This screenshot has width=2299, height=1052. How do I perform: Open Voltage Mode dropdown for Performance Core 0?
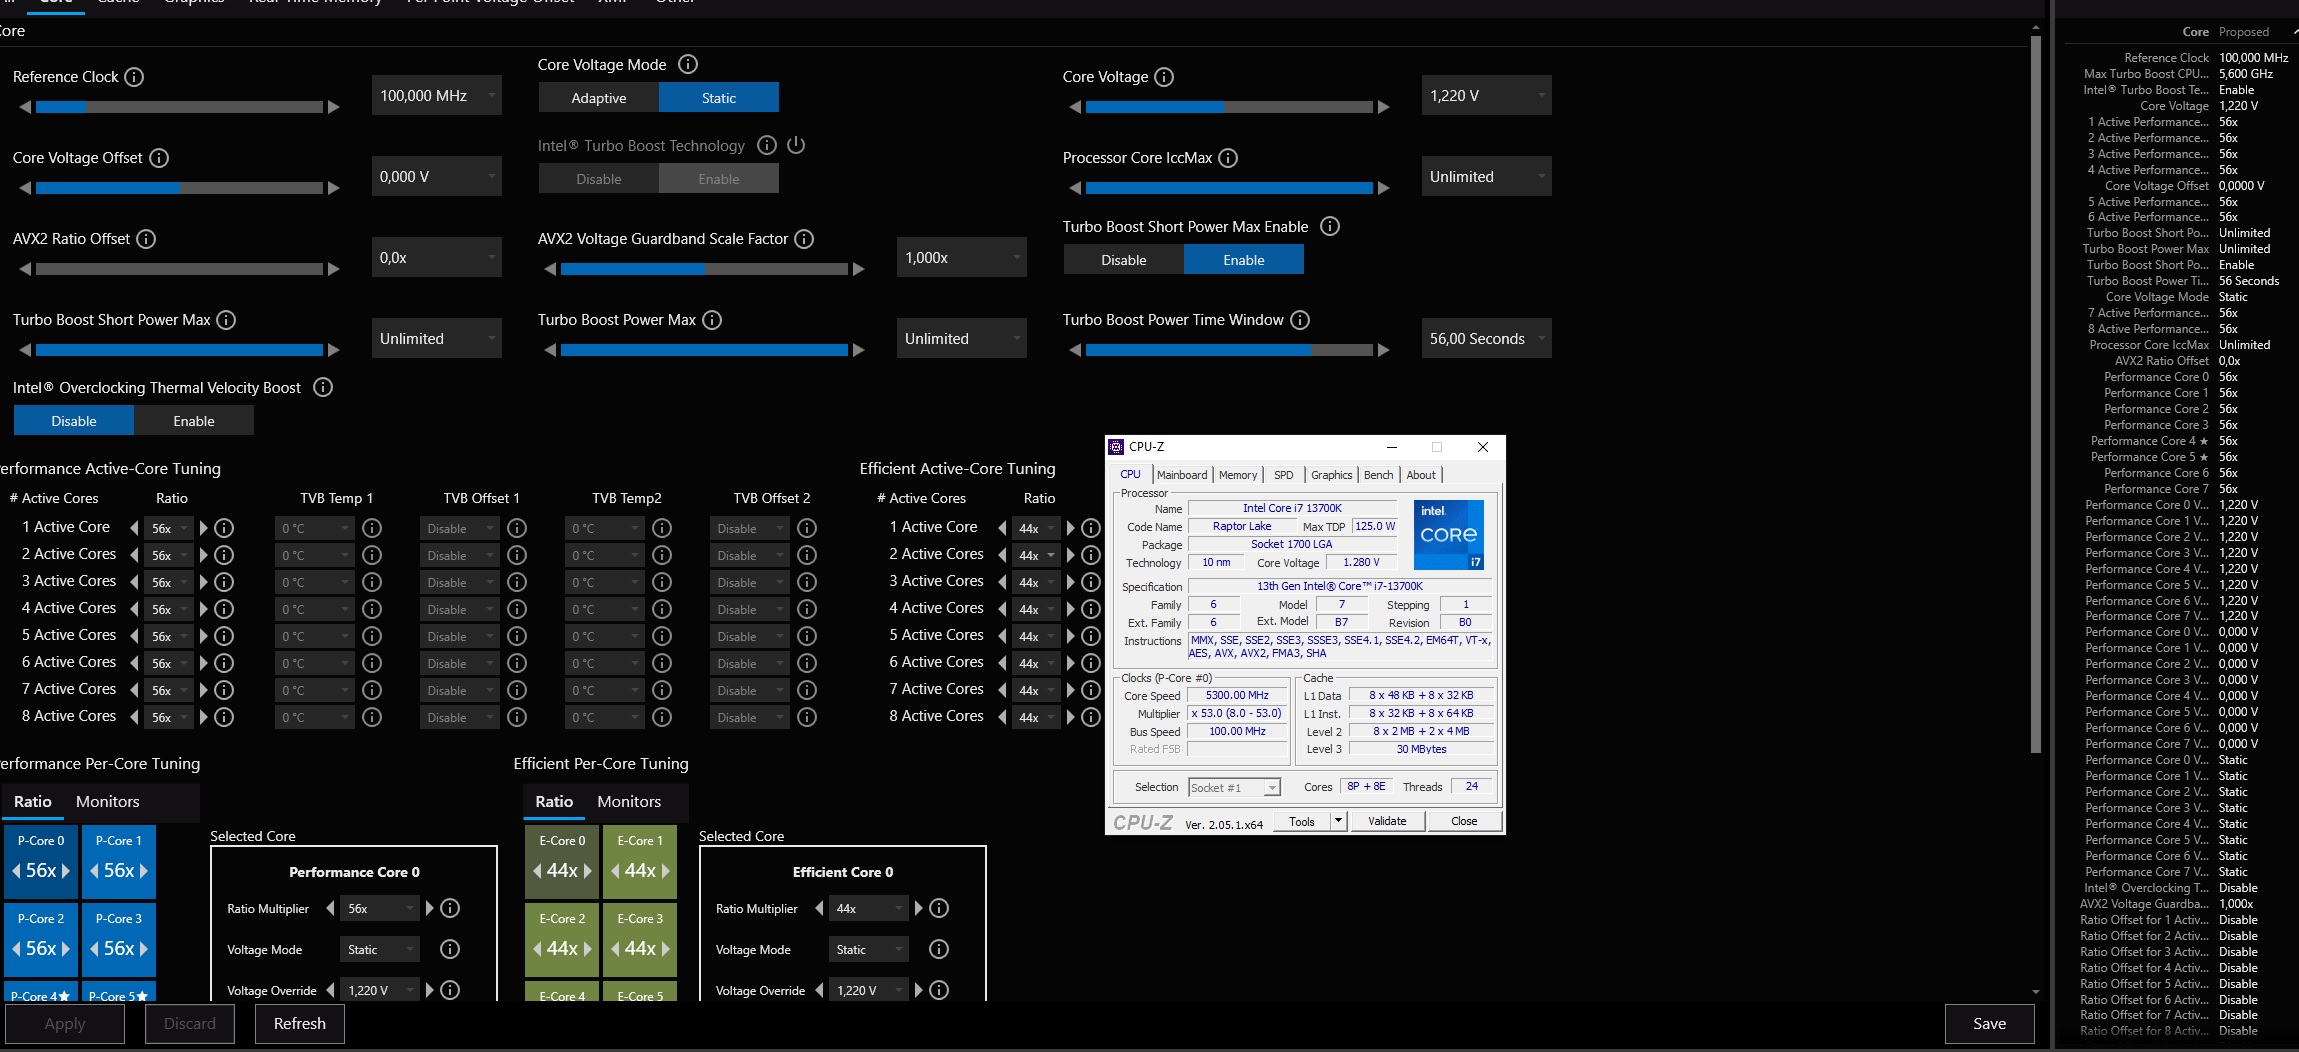(x=379, y=949)
